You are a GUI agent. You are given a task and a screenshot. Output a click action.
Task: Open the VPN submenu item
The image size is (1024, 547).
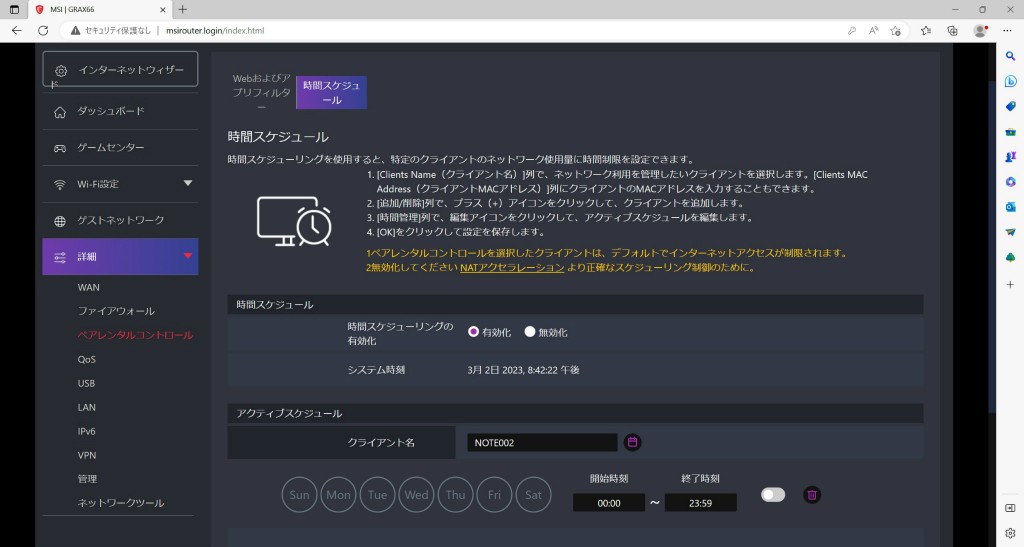pos(87,455)
